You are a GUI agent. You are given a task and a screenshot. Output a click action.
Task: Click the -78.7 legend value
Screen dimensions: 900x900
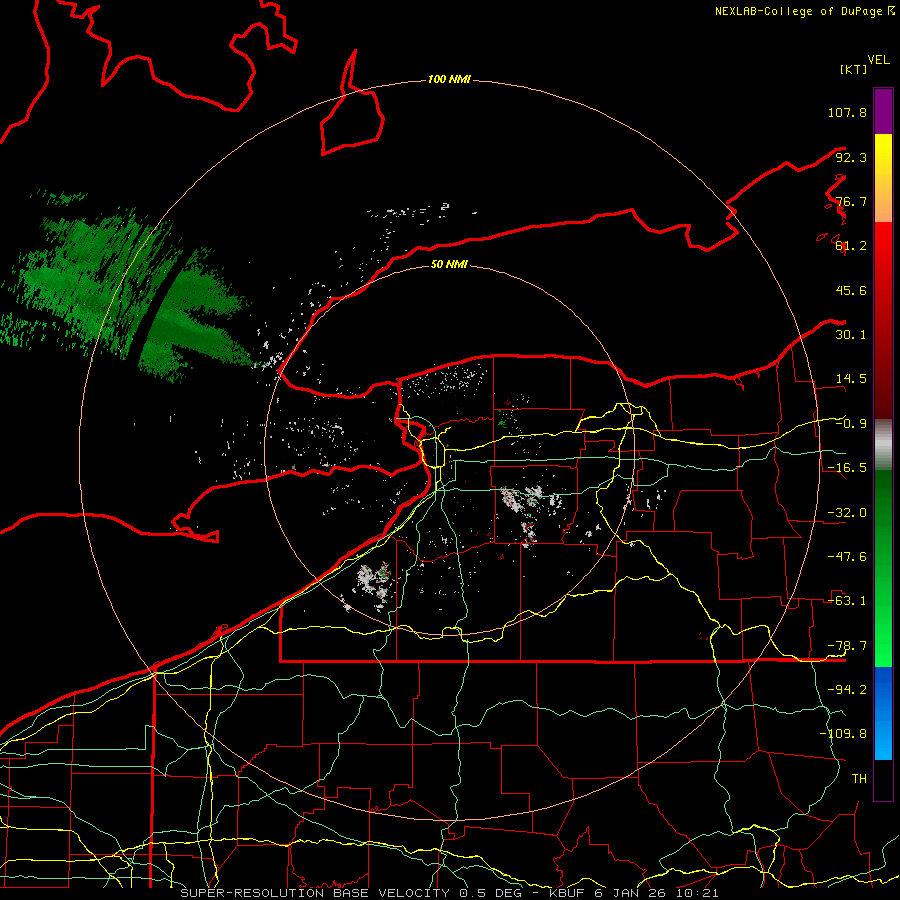847,646
